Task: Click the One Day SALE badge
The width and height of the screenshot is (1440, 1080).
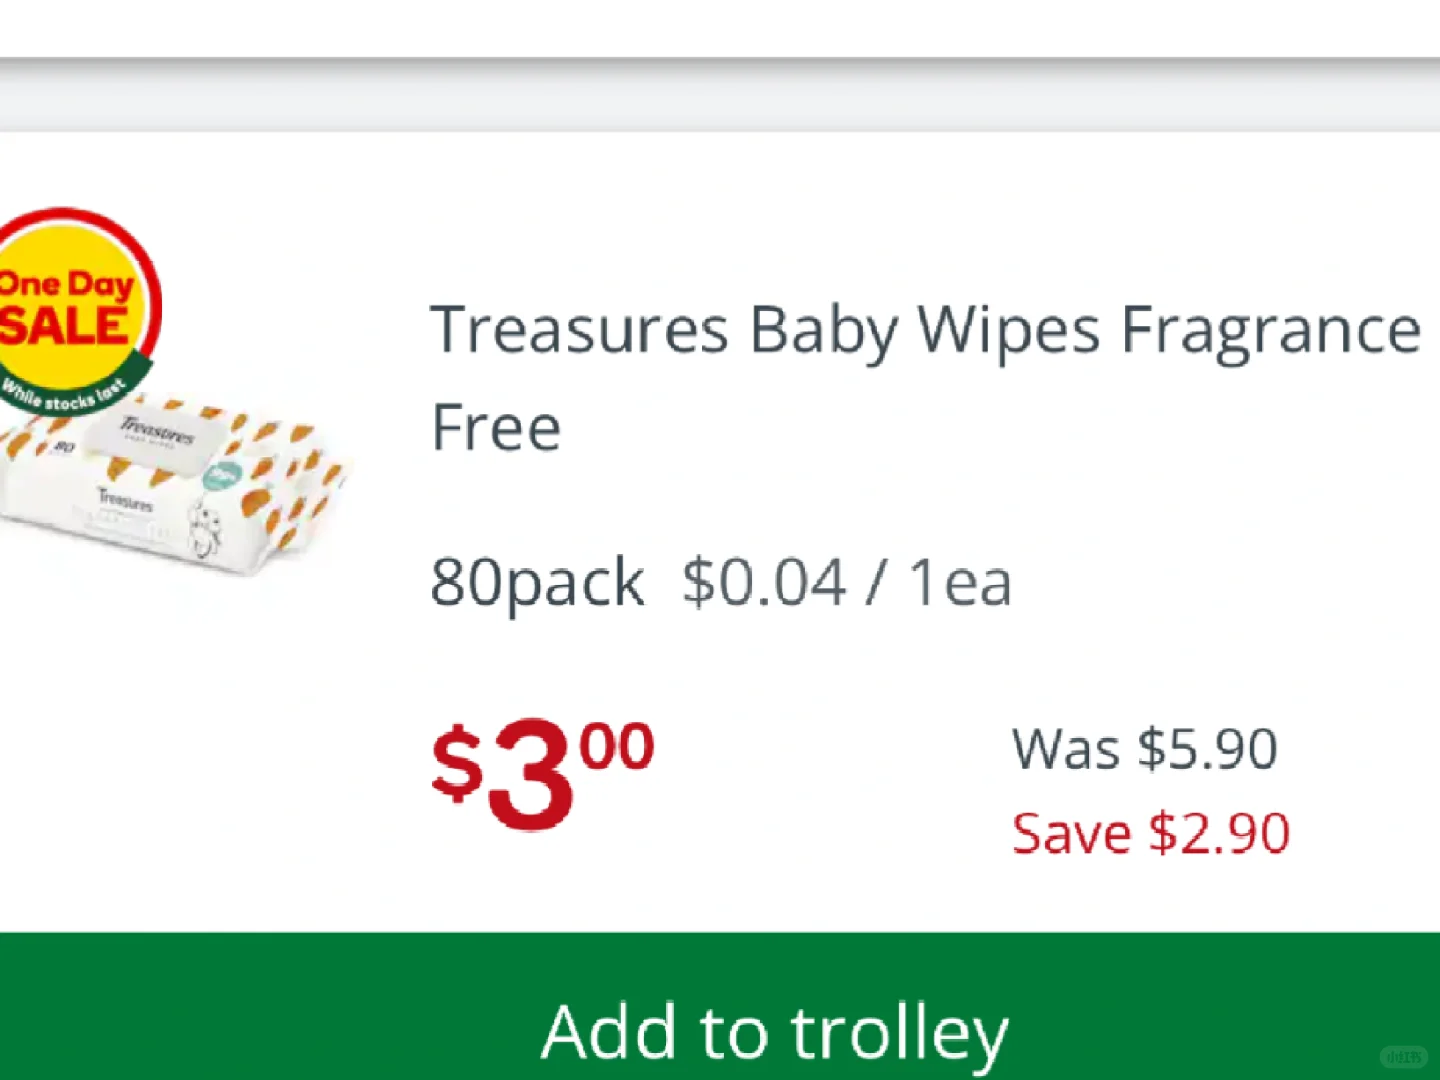Action: tap(68, 300)
